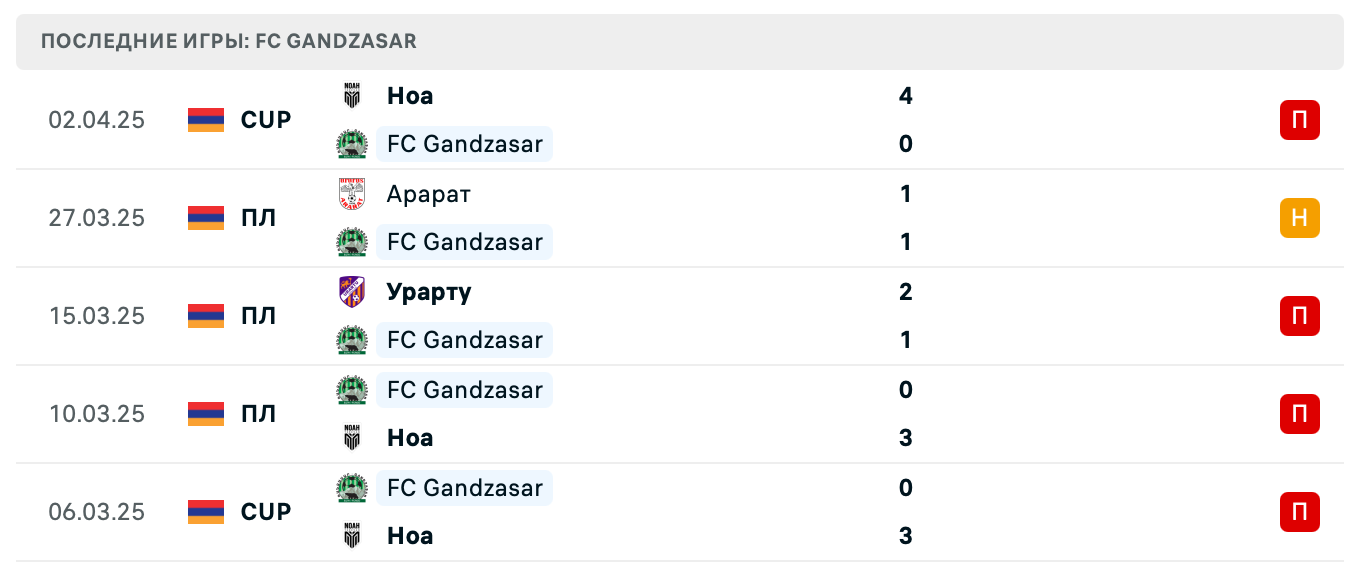This screenshot has width=1358, height=576.
Task: Click the Ноа crest in the 10.03.25 row
Action: (x=352, y=438)
